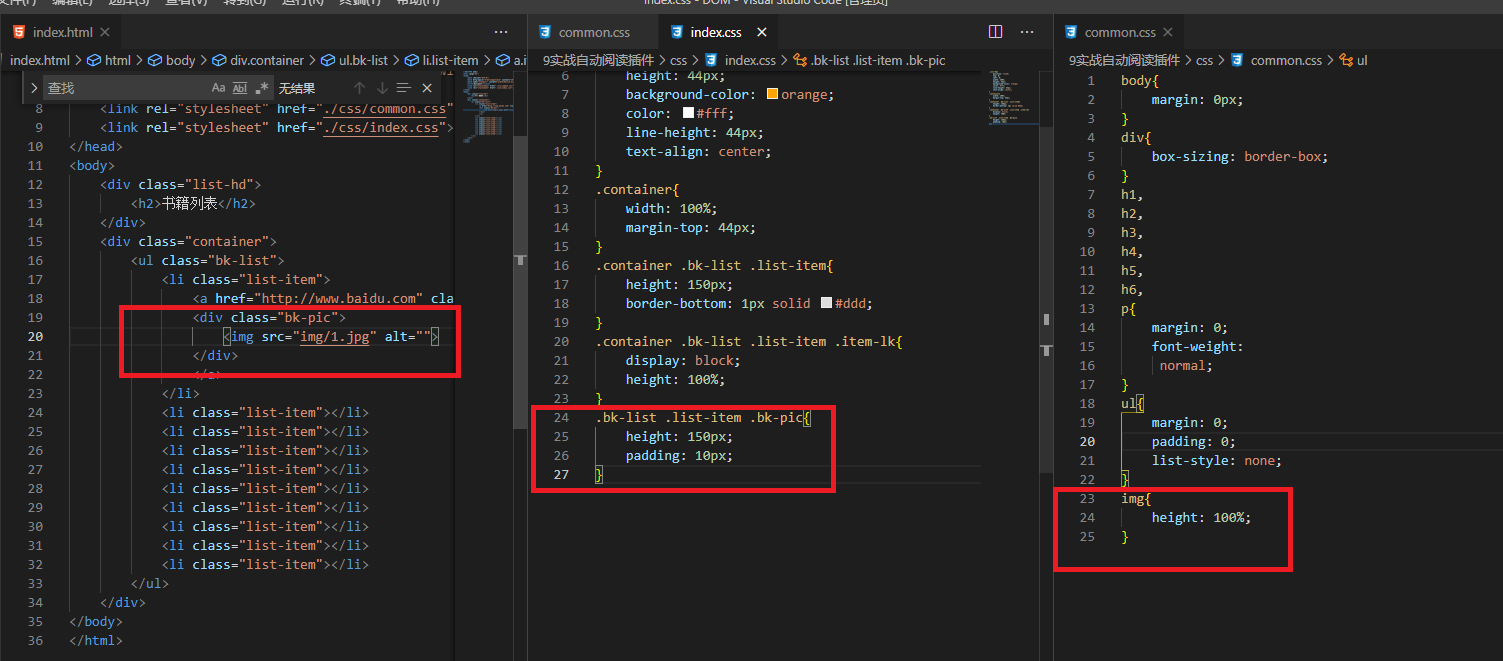Click the 'img{' selector line in common.css
This screenshot has width=1503, height=661.
(1137, 498)
